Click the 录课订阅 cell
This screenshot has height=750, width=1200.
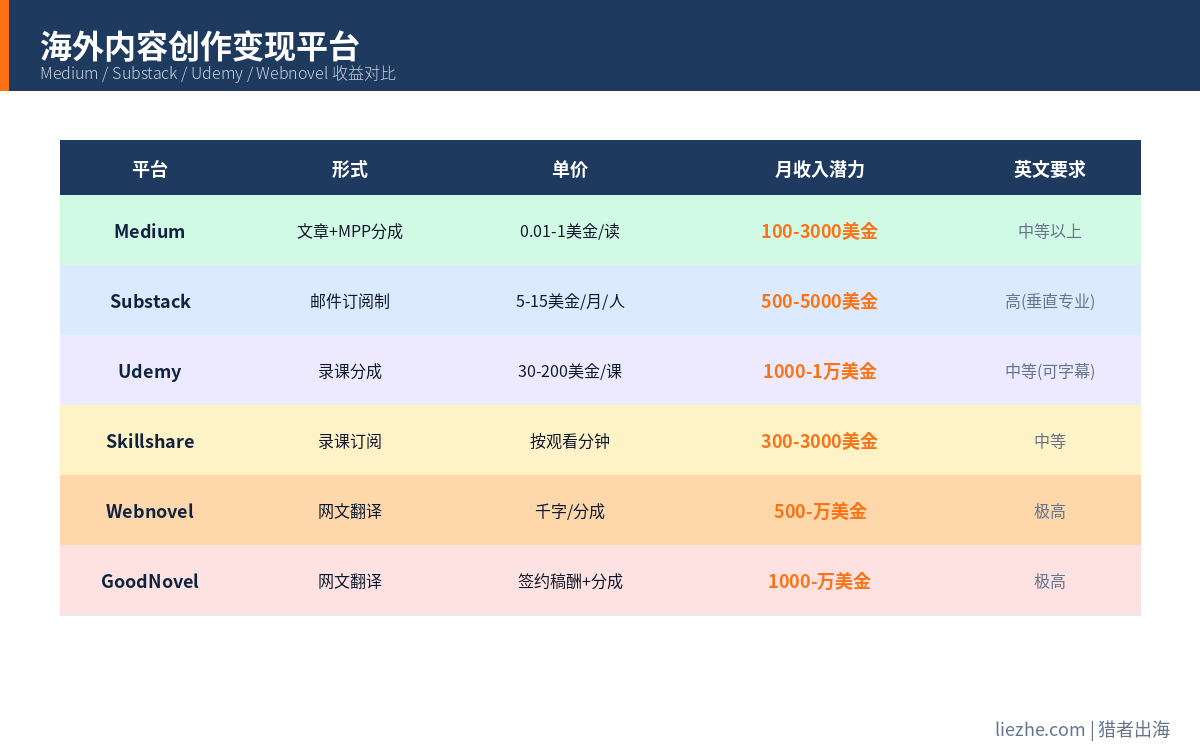350,441
